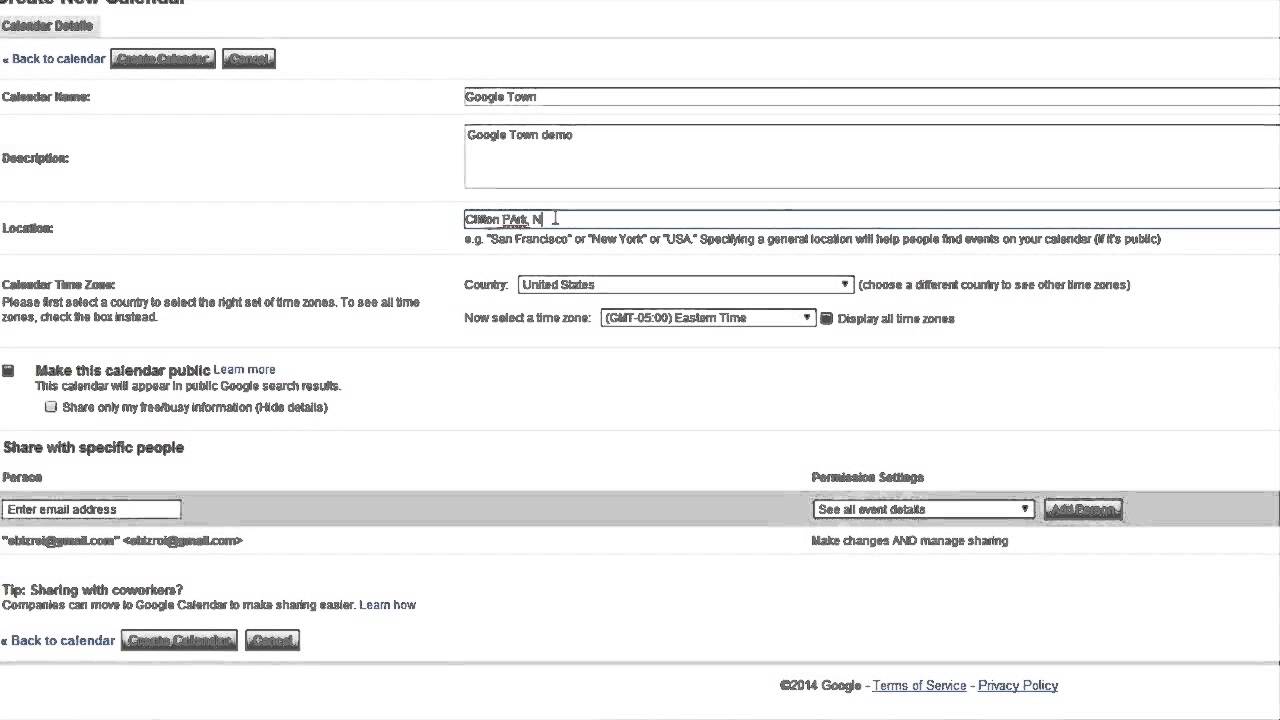This screenshot has width=1280, height=720.
Task: Click into the Location input field
Action: point(872,219)
